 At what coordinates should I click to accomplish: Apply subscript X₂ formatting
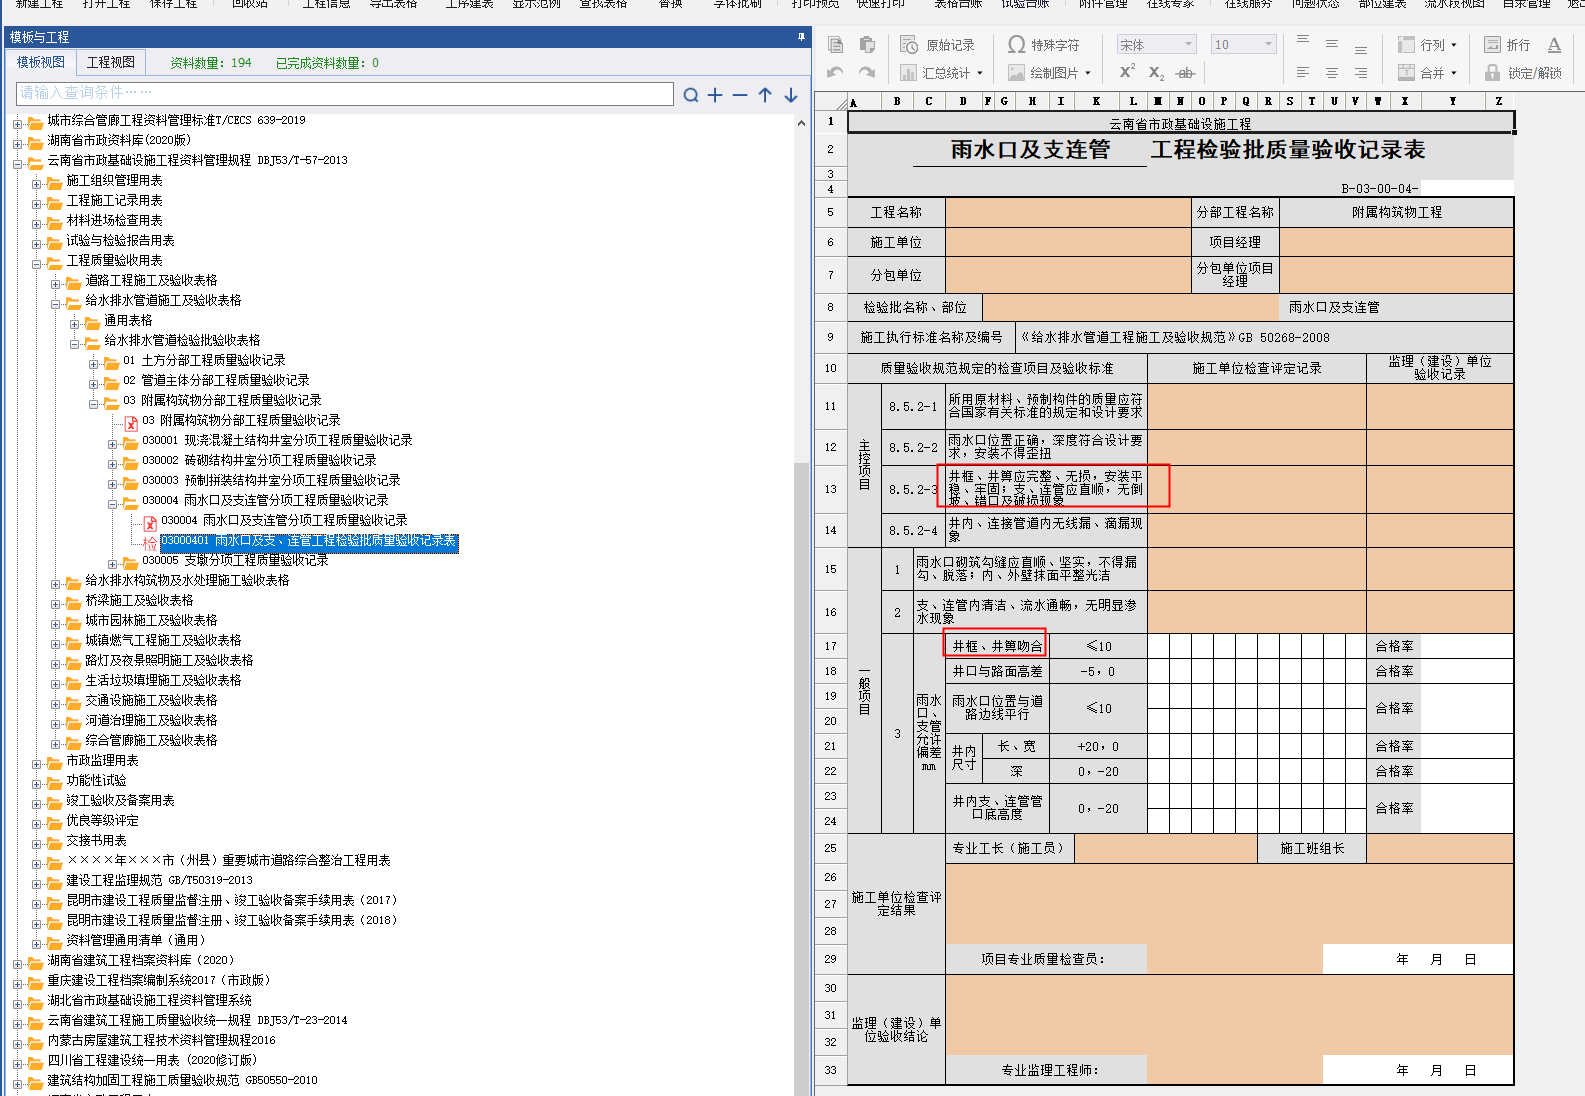coord(1156,72)
